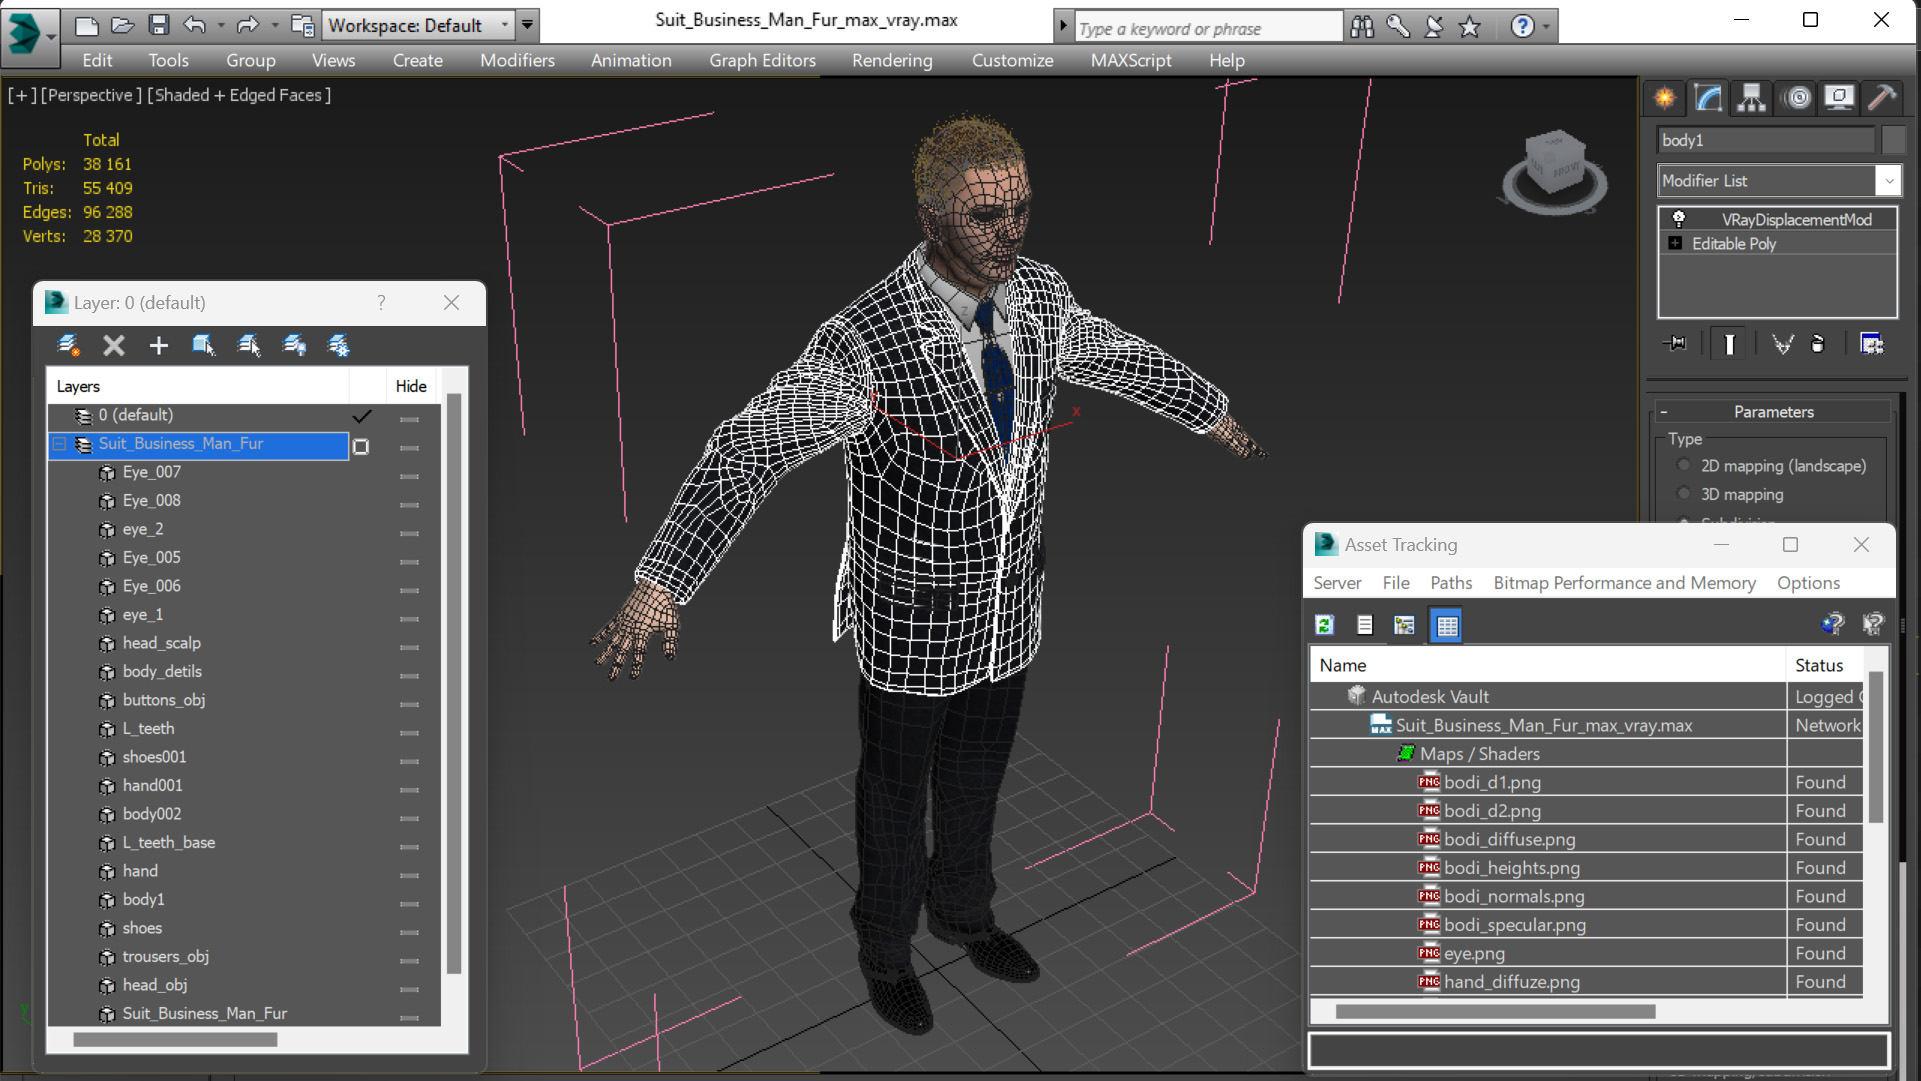Click the keyword search input field
The height and width of the screenshot is (1081, 1921).
1208,28
